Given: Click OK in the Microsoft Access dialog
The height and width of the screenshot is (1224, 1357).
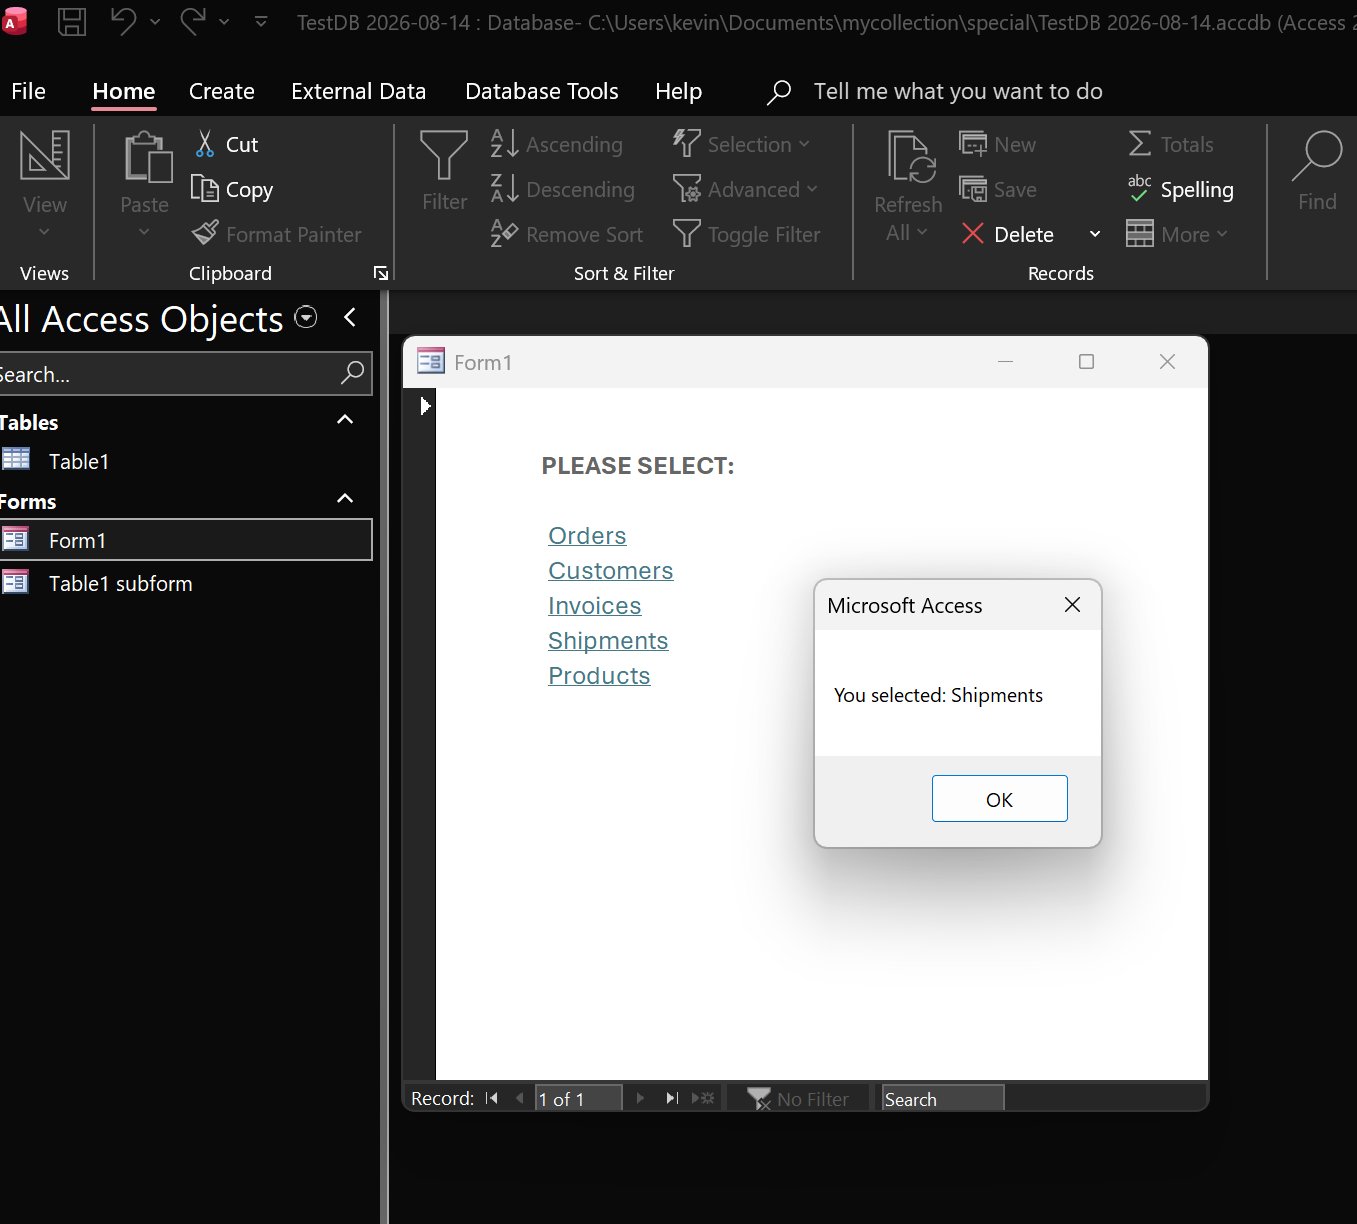Looking at the screenshot, I should (1000, 799).
